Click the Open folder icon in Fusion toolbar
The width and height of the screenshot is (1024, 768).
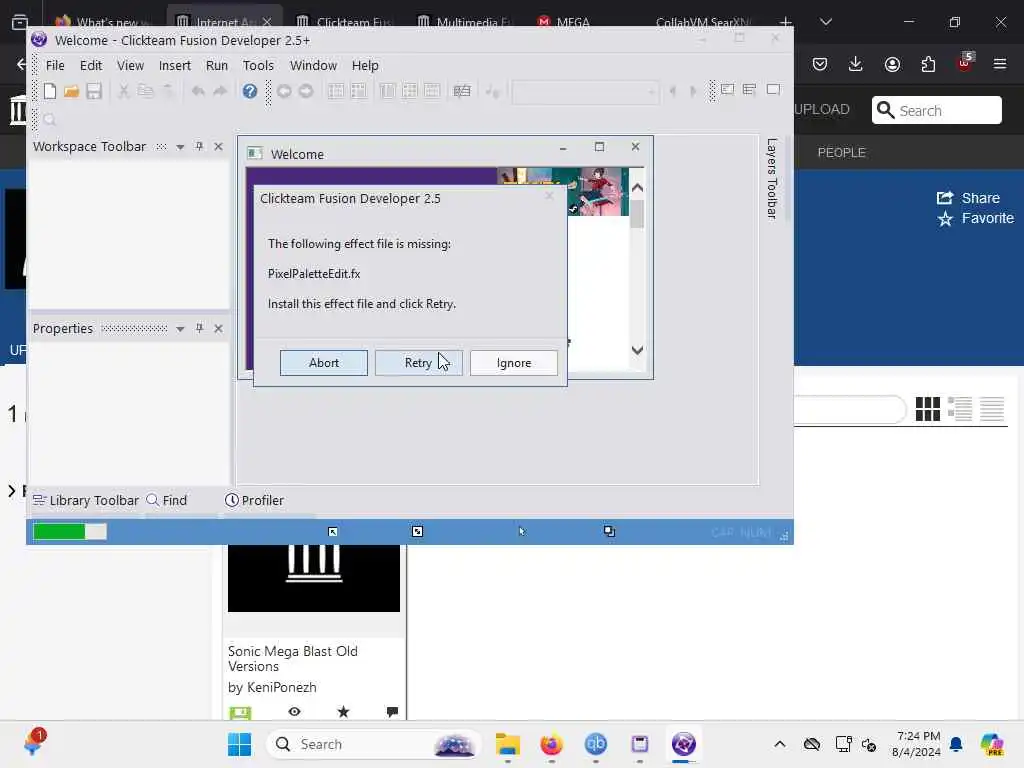[71, 91]
